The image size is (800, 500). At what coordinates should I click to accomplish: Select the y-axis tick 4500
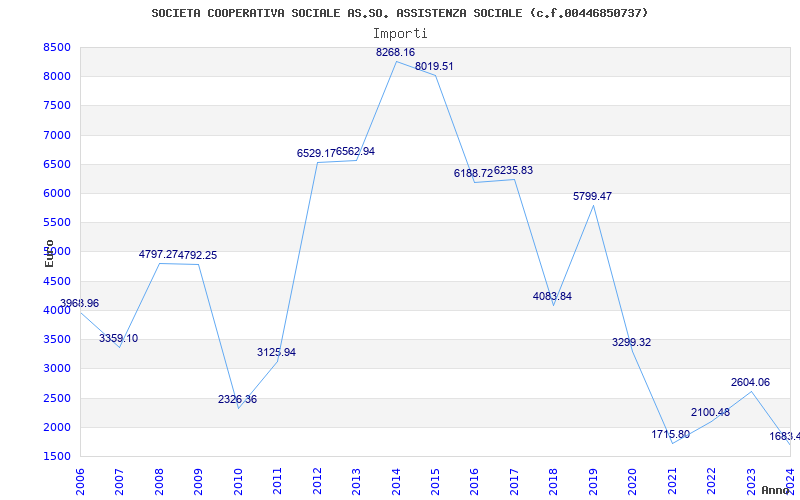(57, 281)
